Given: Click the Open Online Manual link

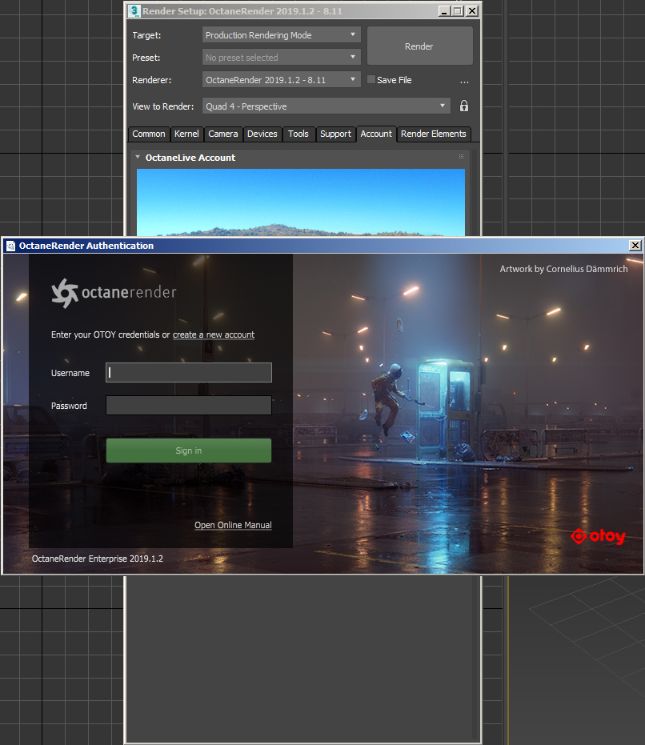Looking at the screenshot, I should point(232,525).
